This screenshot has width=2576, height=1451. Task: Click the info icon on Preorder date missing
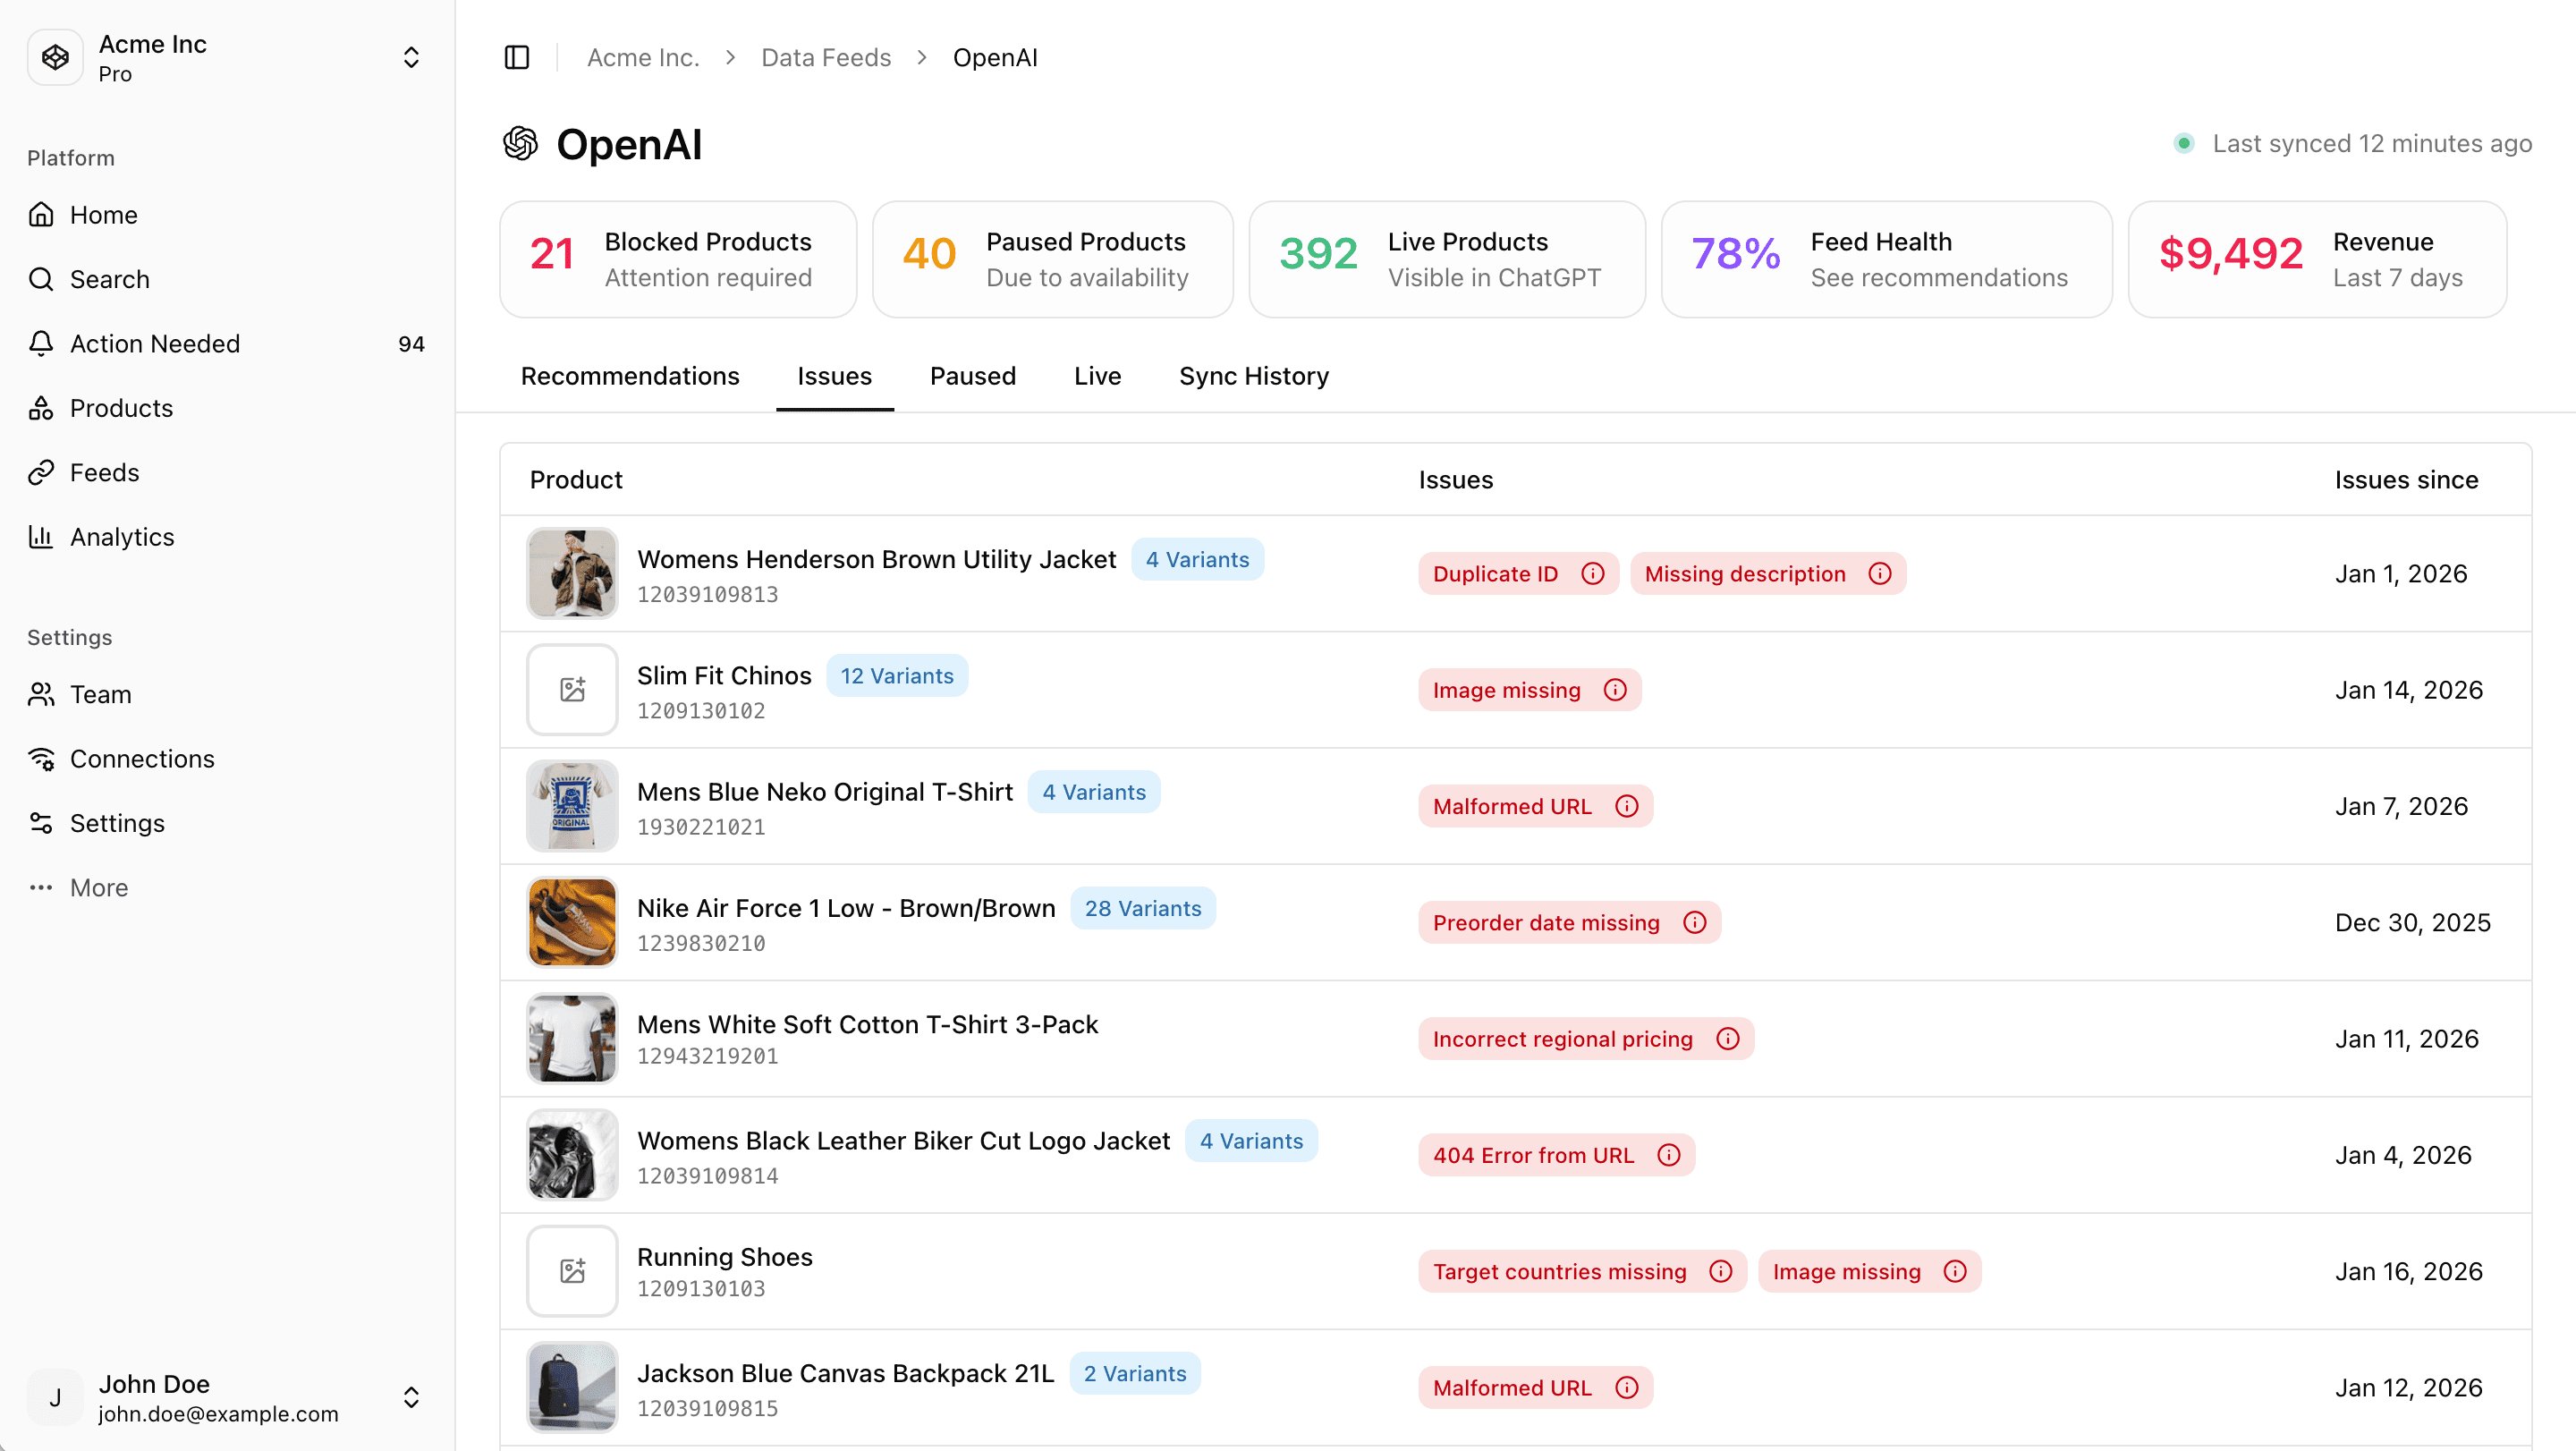click(x=1695, y=922)
